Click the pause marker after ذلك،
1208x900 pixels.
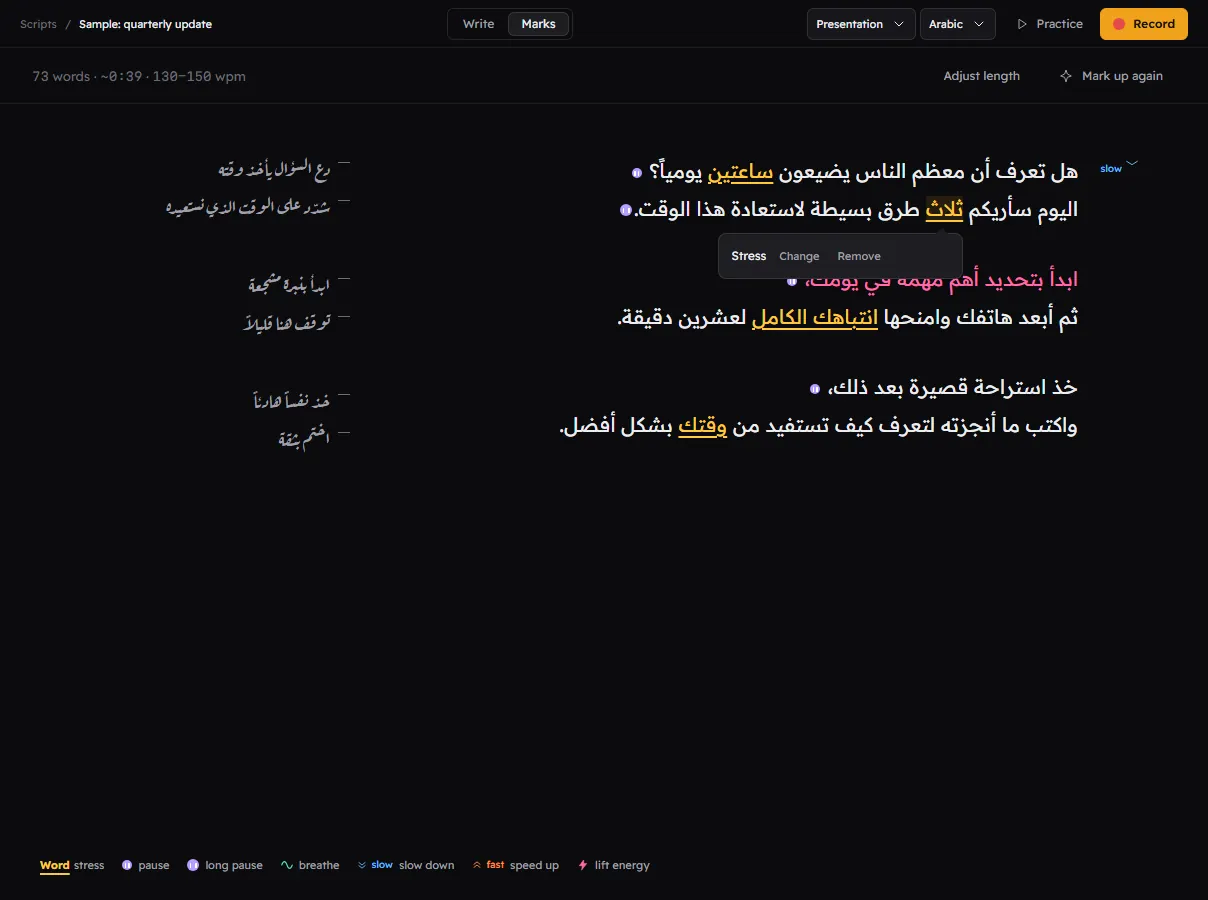coord(815,388)
